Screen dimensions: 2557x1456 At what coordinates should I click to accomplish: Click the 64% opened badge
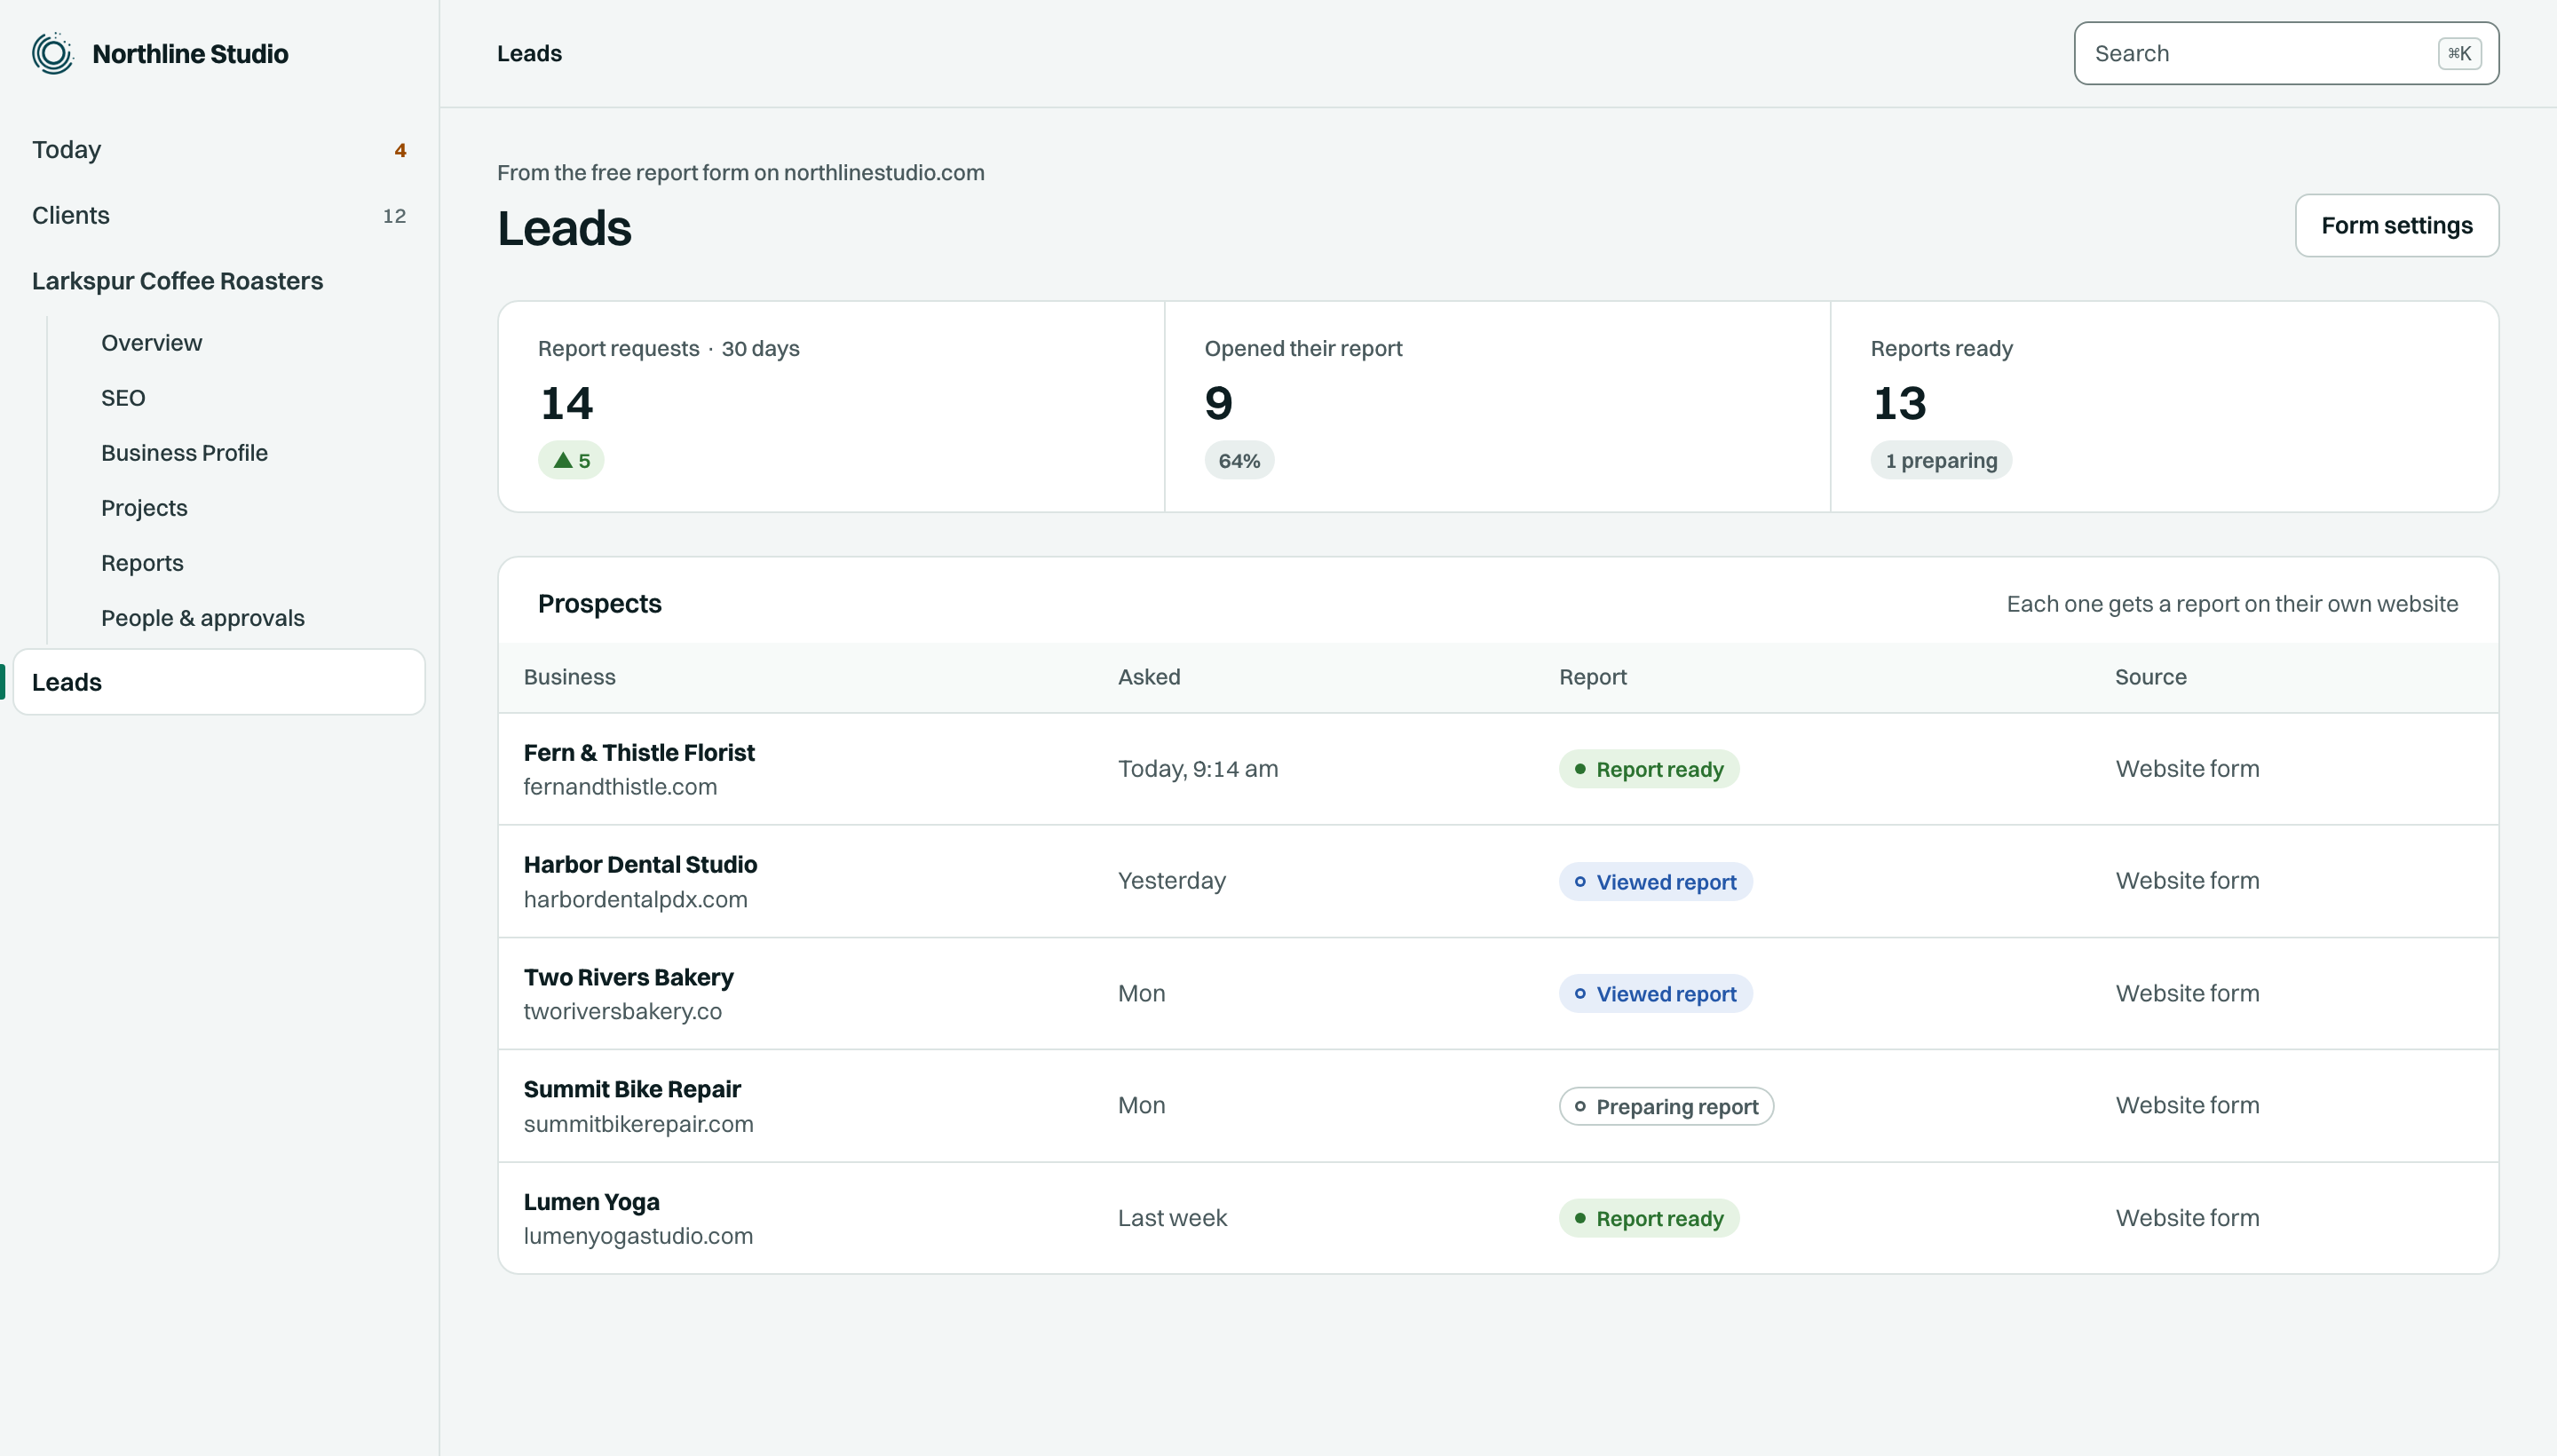[1239, 460]
